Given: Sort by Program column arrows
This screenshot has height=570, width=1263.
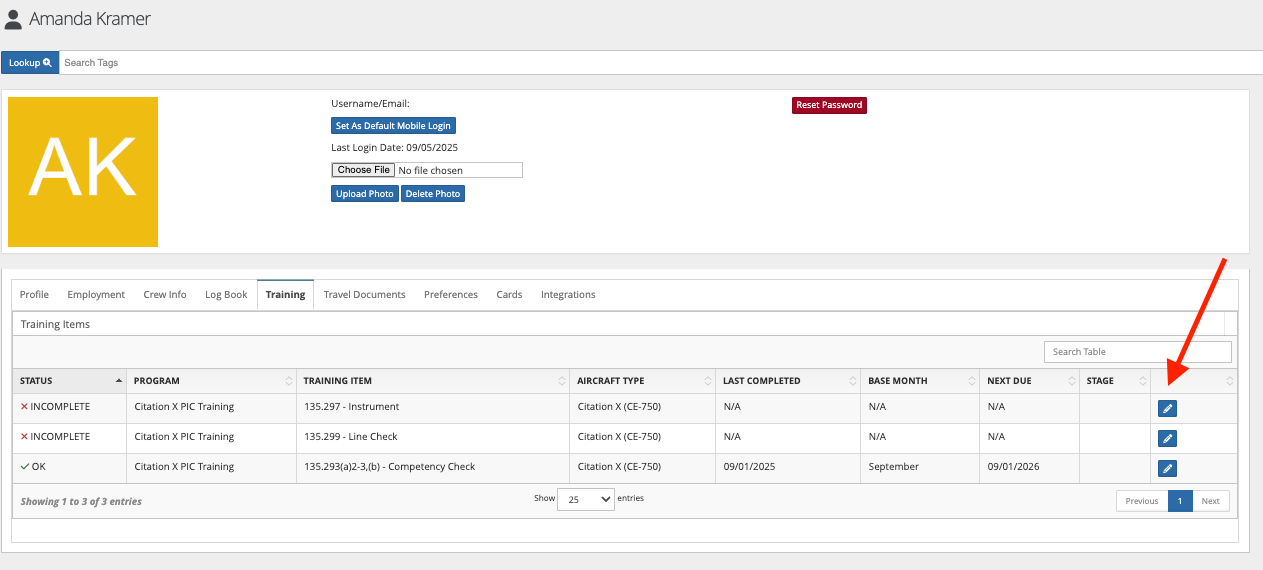Looking at the screenshot, I should point(289,381).
